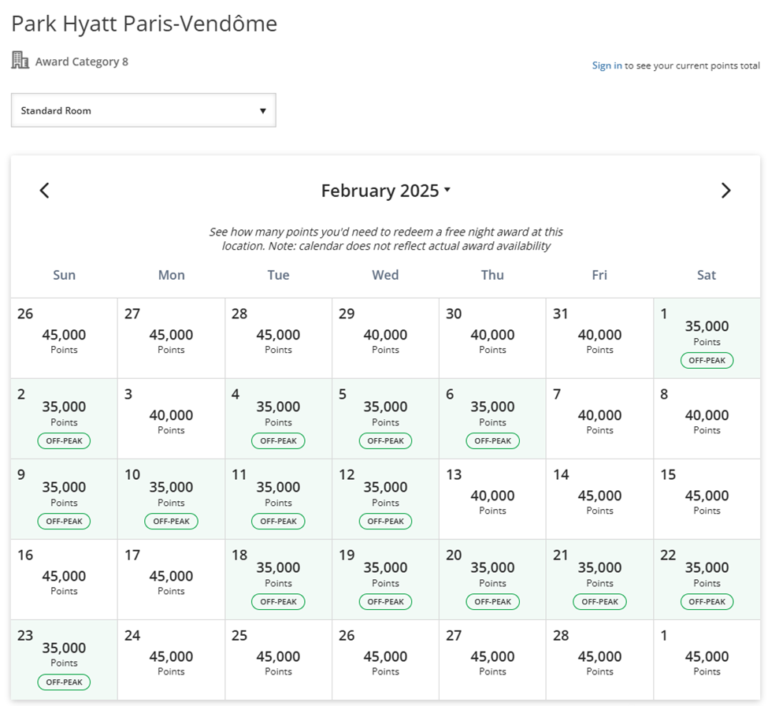Choose February 28 date cell

click(x=600, y=659)
